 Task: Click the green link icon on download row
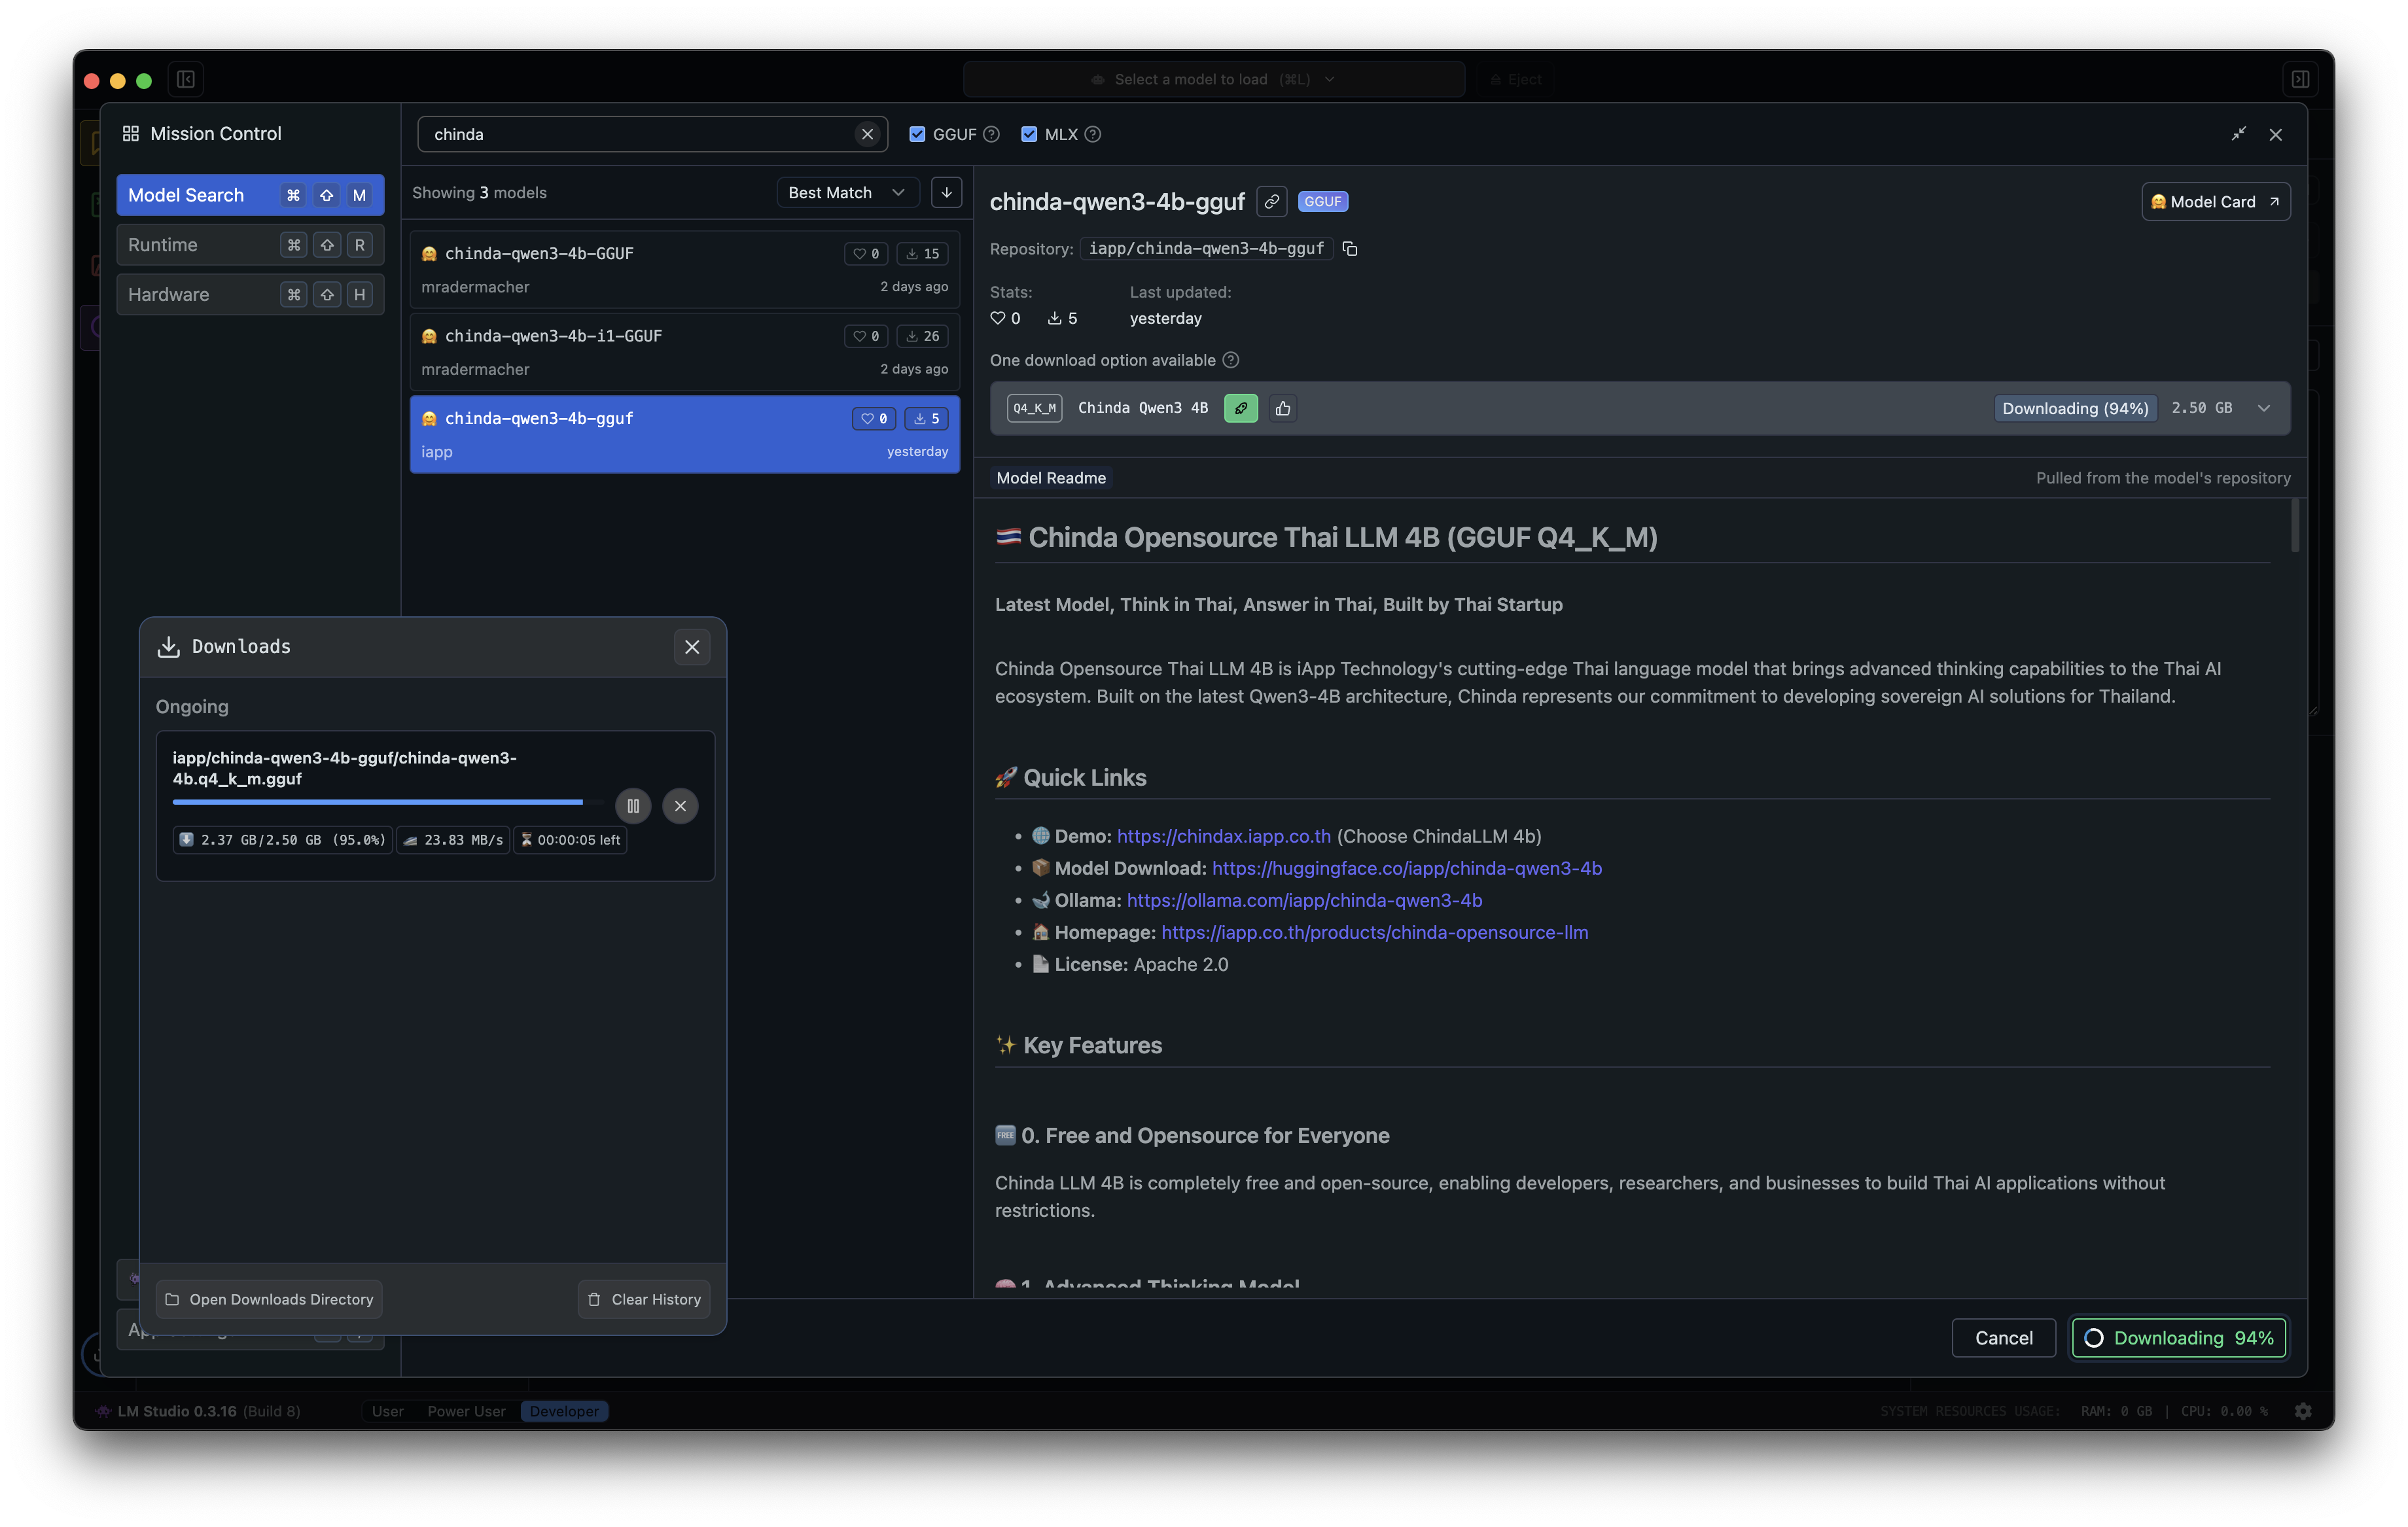tap(1240, 408)
